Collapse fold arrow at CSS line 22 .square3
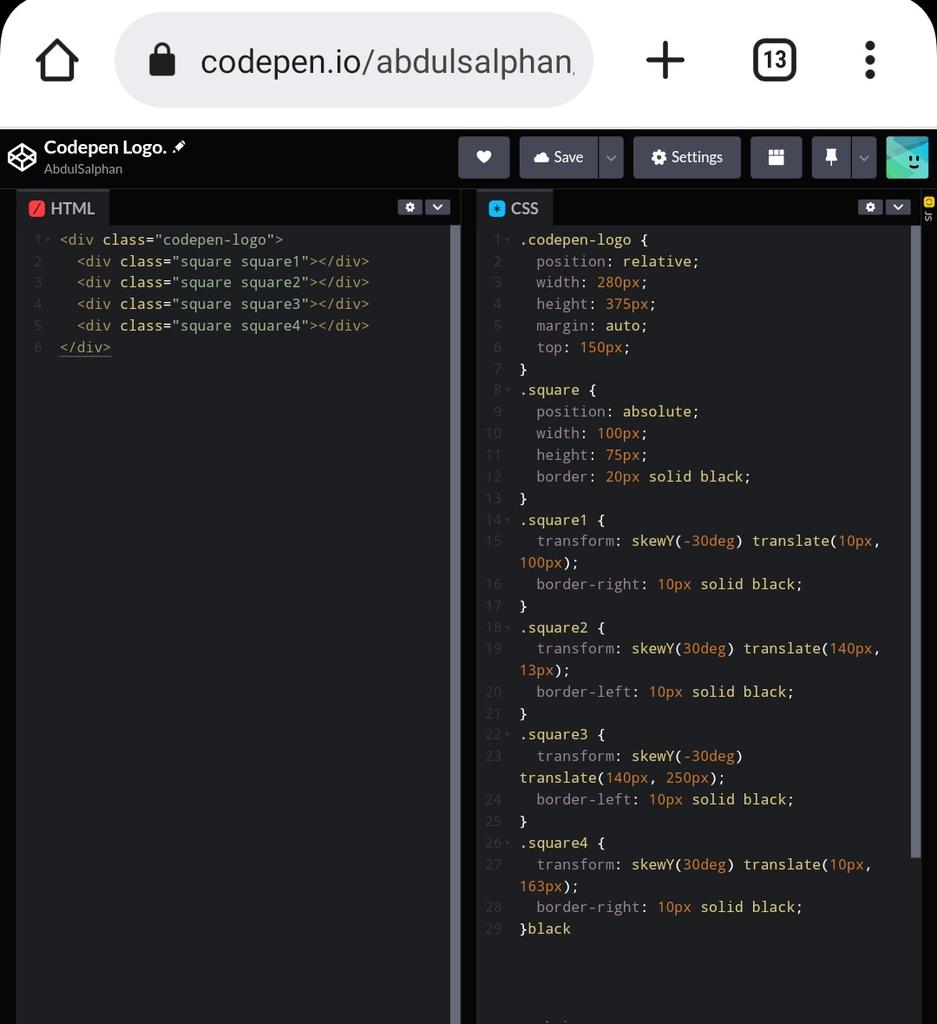 click(x=507, y=735)
